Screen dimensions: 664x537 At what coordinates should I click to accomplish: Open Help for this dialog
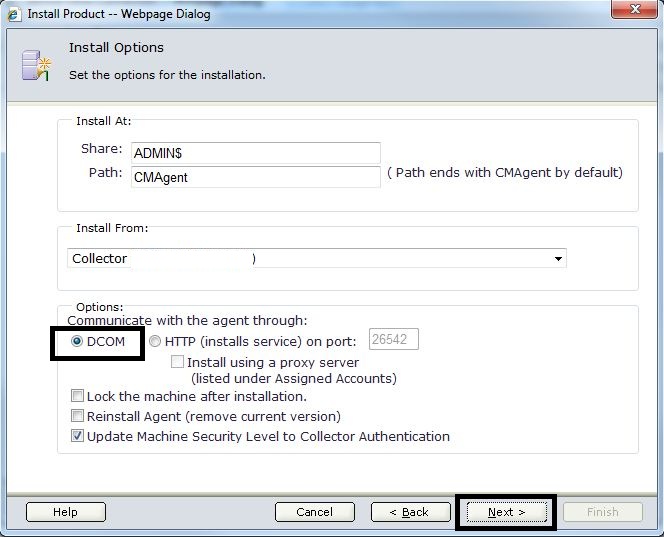(65, 512)
